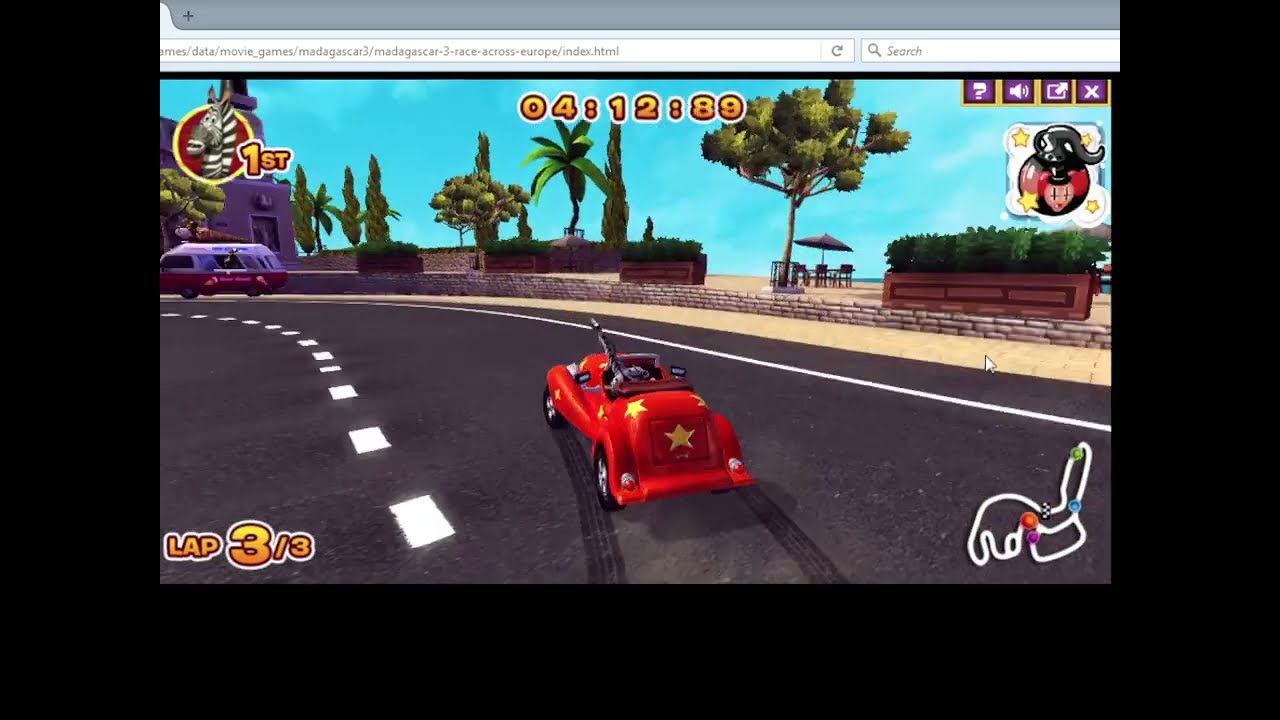Click the race timer 04:12:89
Image resolution: width=1280 pixels, height=720 pixels.
(632, 108)
